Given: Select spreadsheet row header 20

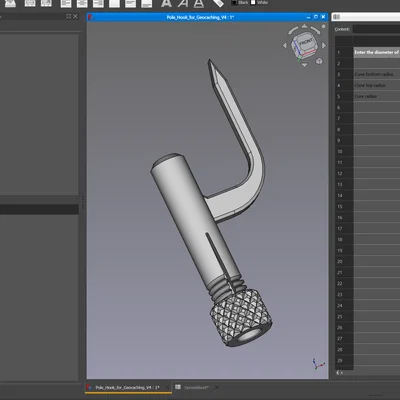Looking at the screenshot, I should (344, 261).
